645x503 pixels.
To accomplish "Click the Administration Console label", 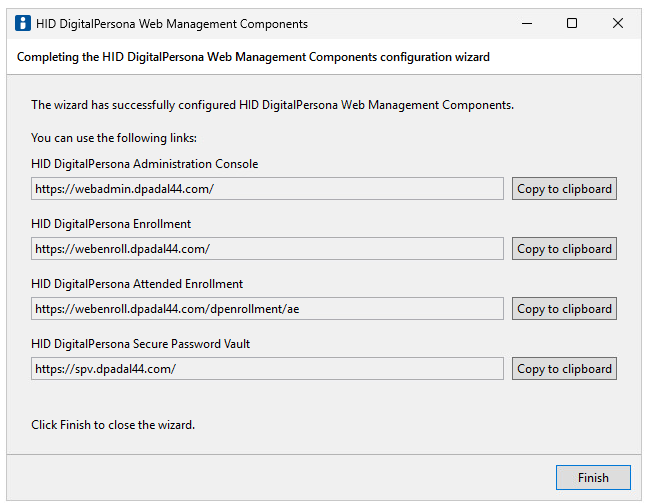I will (145, 164).
